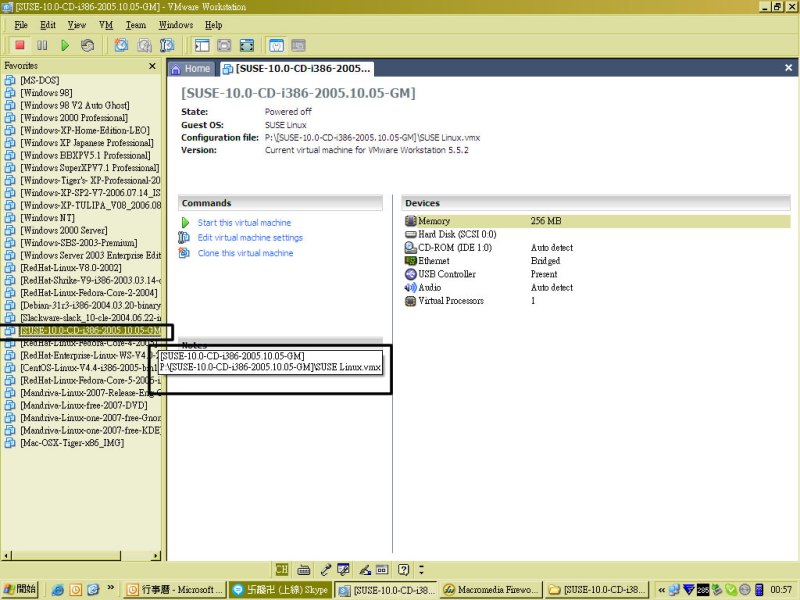The width and height of the screenshot is (800, 600).
Task: Click the Favorites horizontal scrollbar thumb
Action: [x=66, y=556]
